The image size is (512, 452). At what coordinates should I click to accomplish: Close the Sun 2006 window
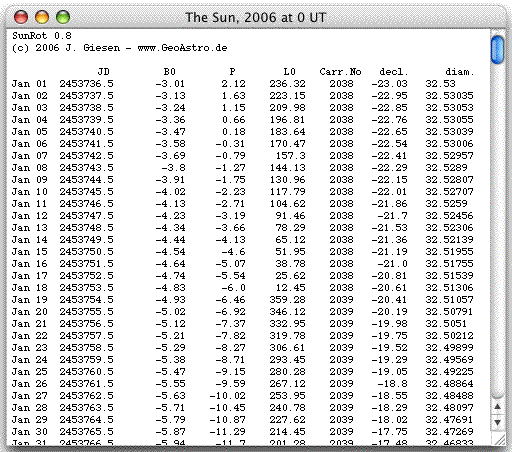[x=21, y=17]
